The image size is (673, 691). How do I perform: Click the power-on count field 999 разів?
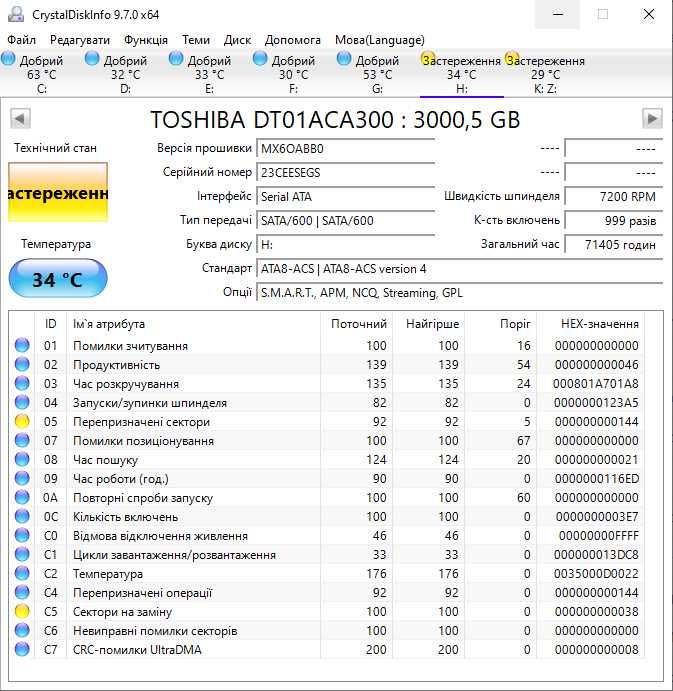(614, 220)
